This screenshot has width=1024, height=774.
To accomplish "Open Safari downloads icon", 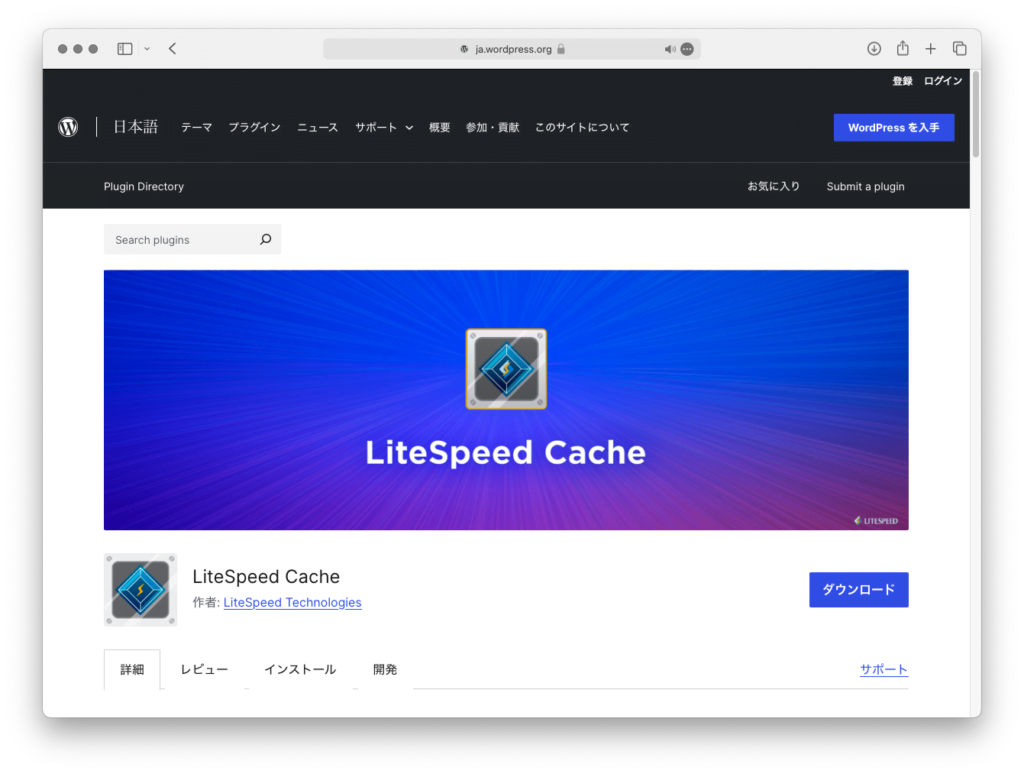I will (874, 49).
